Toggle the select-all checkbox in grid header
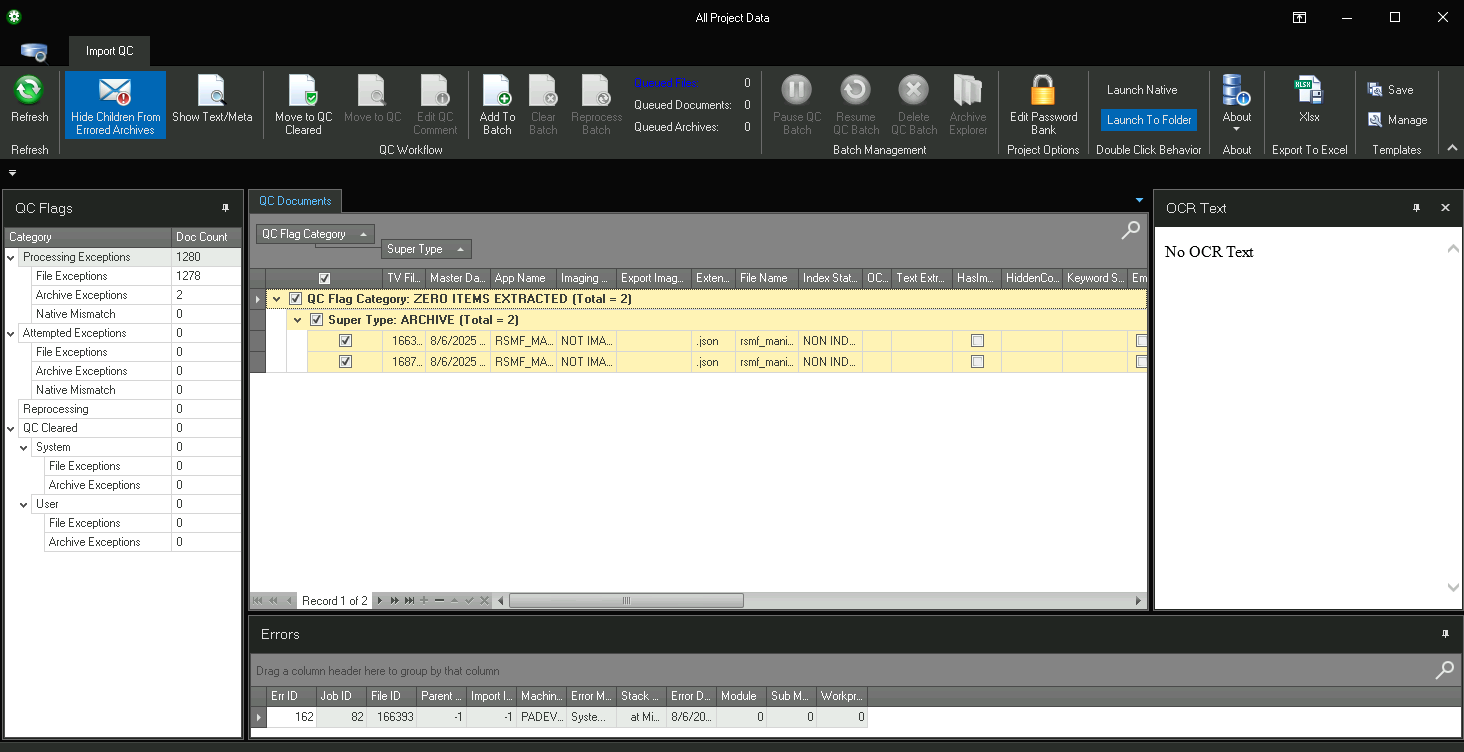 coord(324,278)
